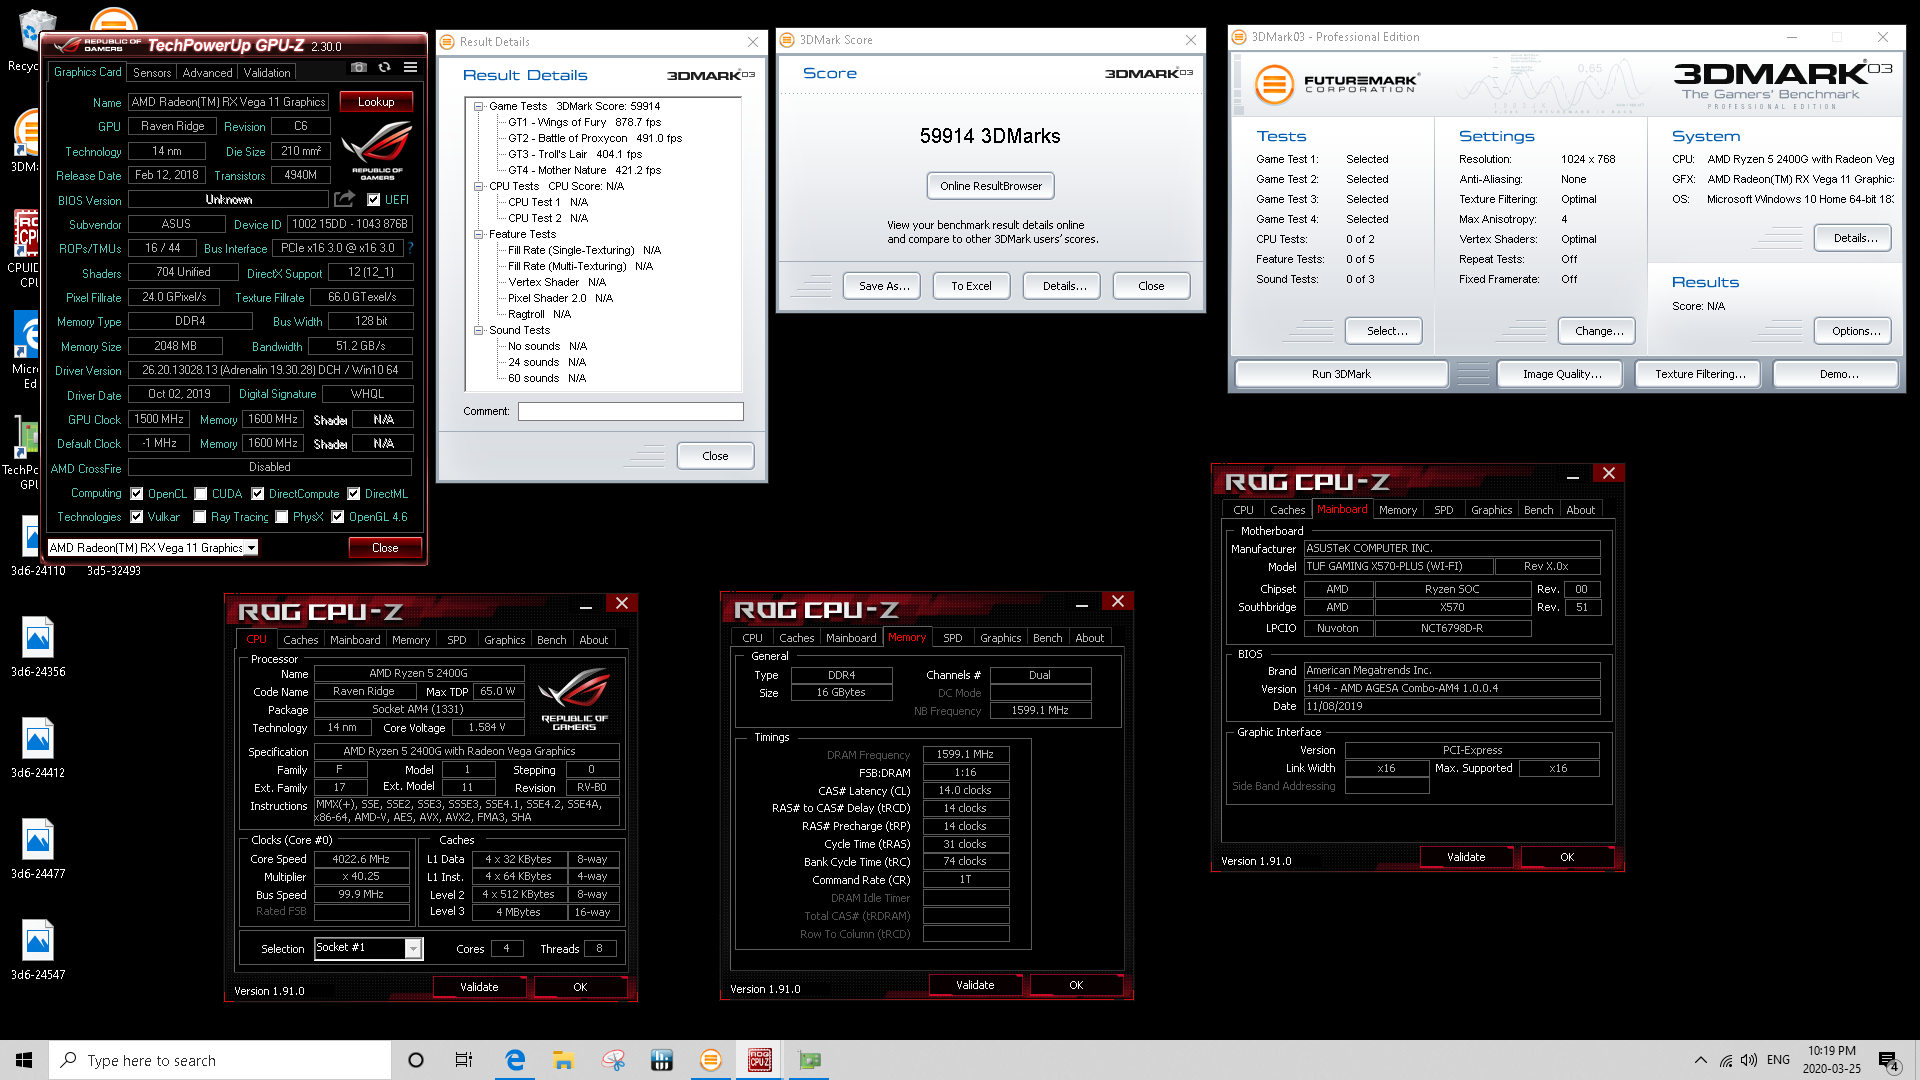Collapse the Game Tests tree node

(x=479, y=106)
